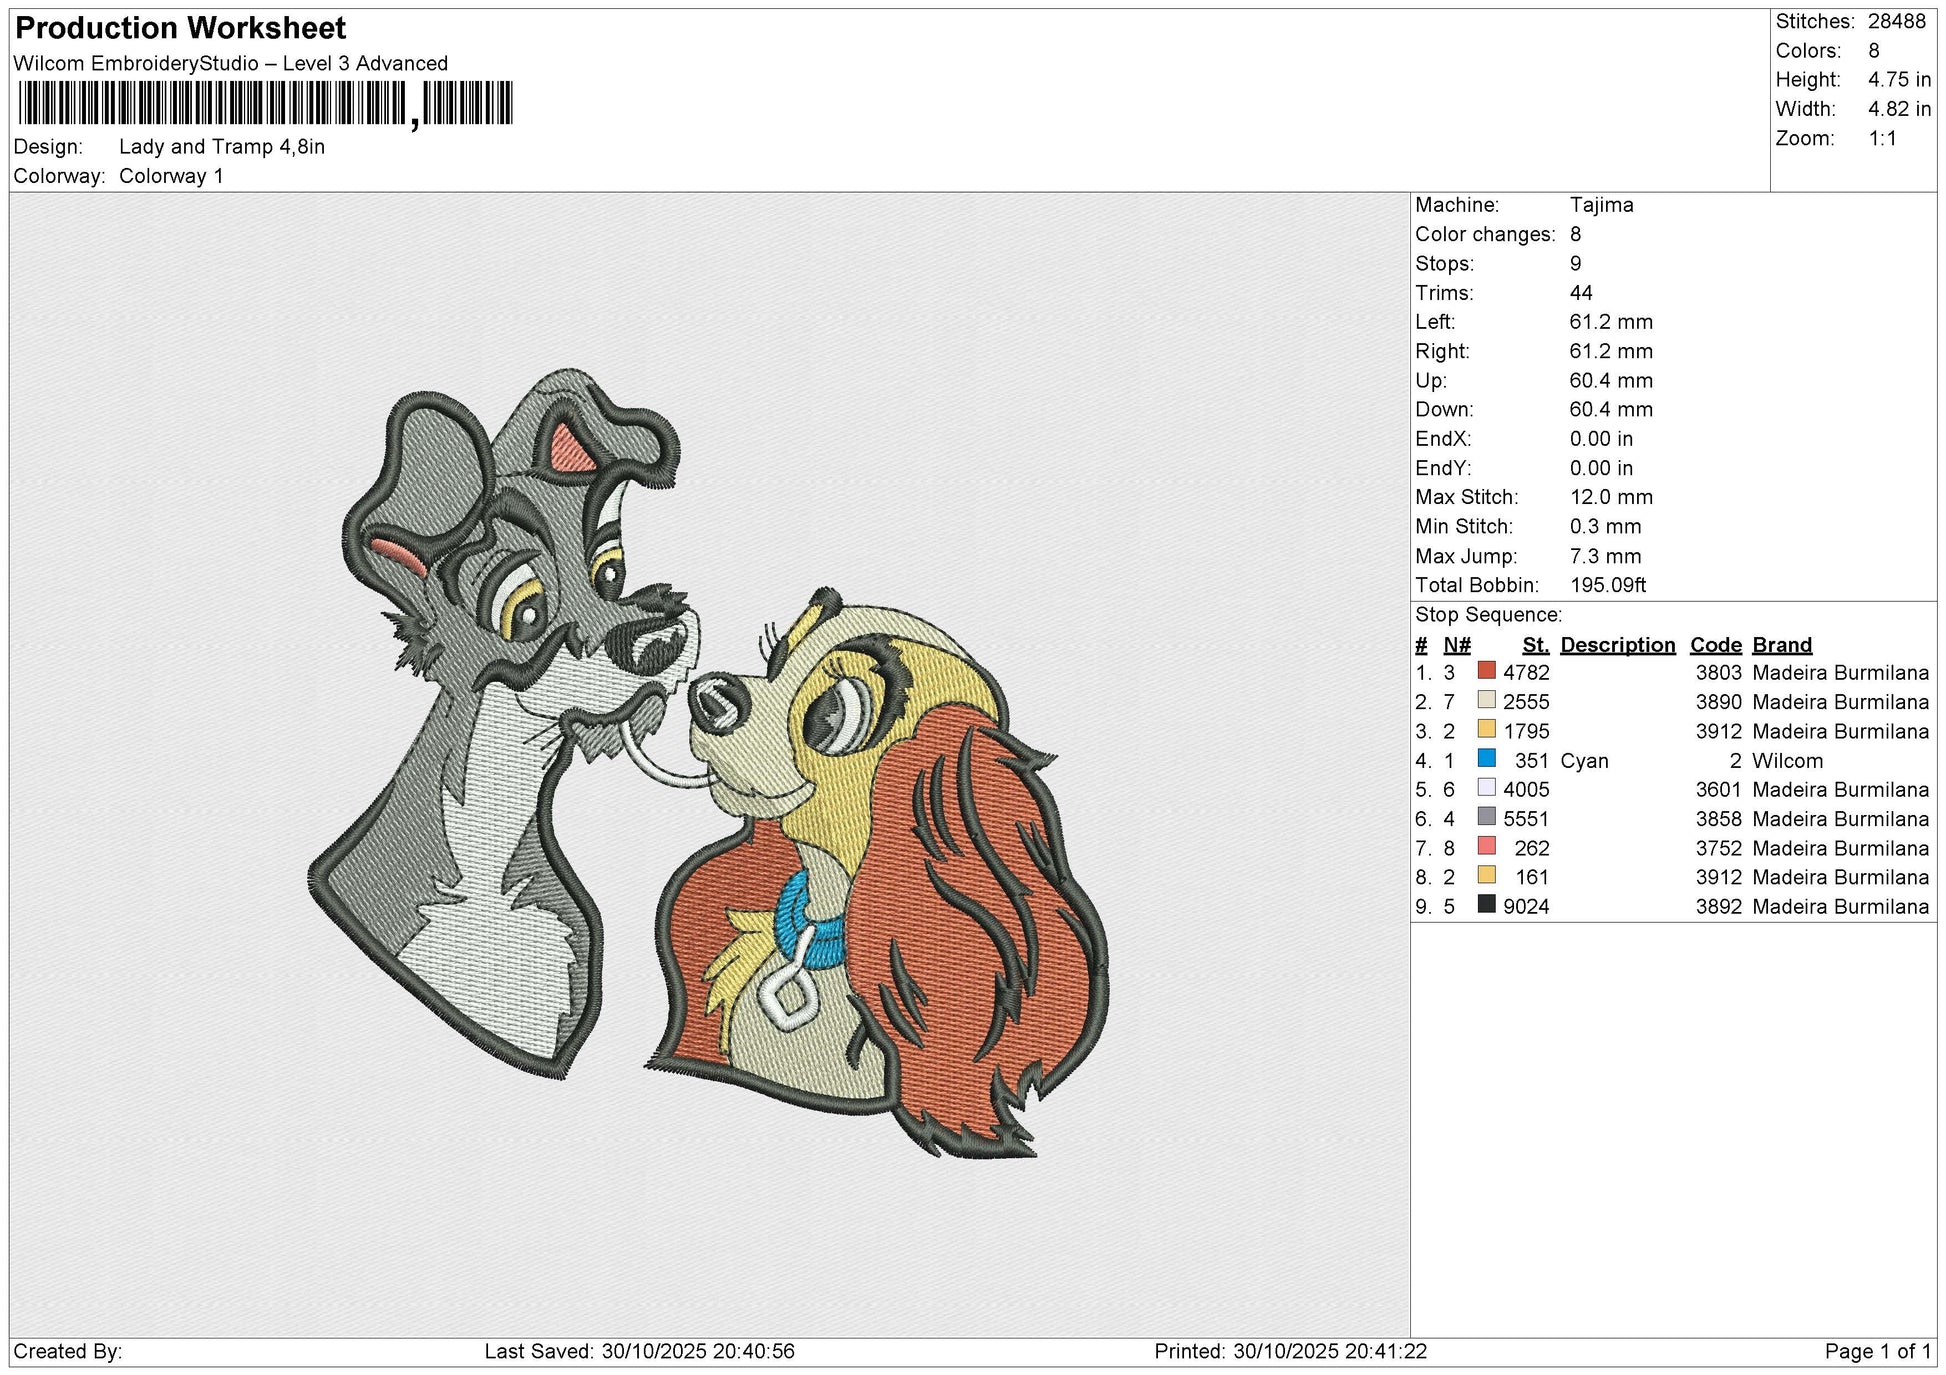Click the Machine value "Tajima"

point(1602,205)
